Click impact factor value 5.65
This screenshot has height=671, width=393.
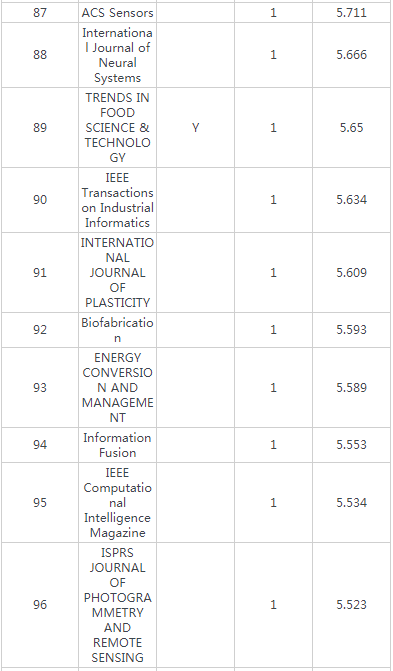coord(351,128)
